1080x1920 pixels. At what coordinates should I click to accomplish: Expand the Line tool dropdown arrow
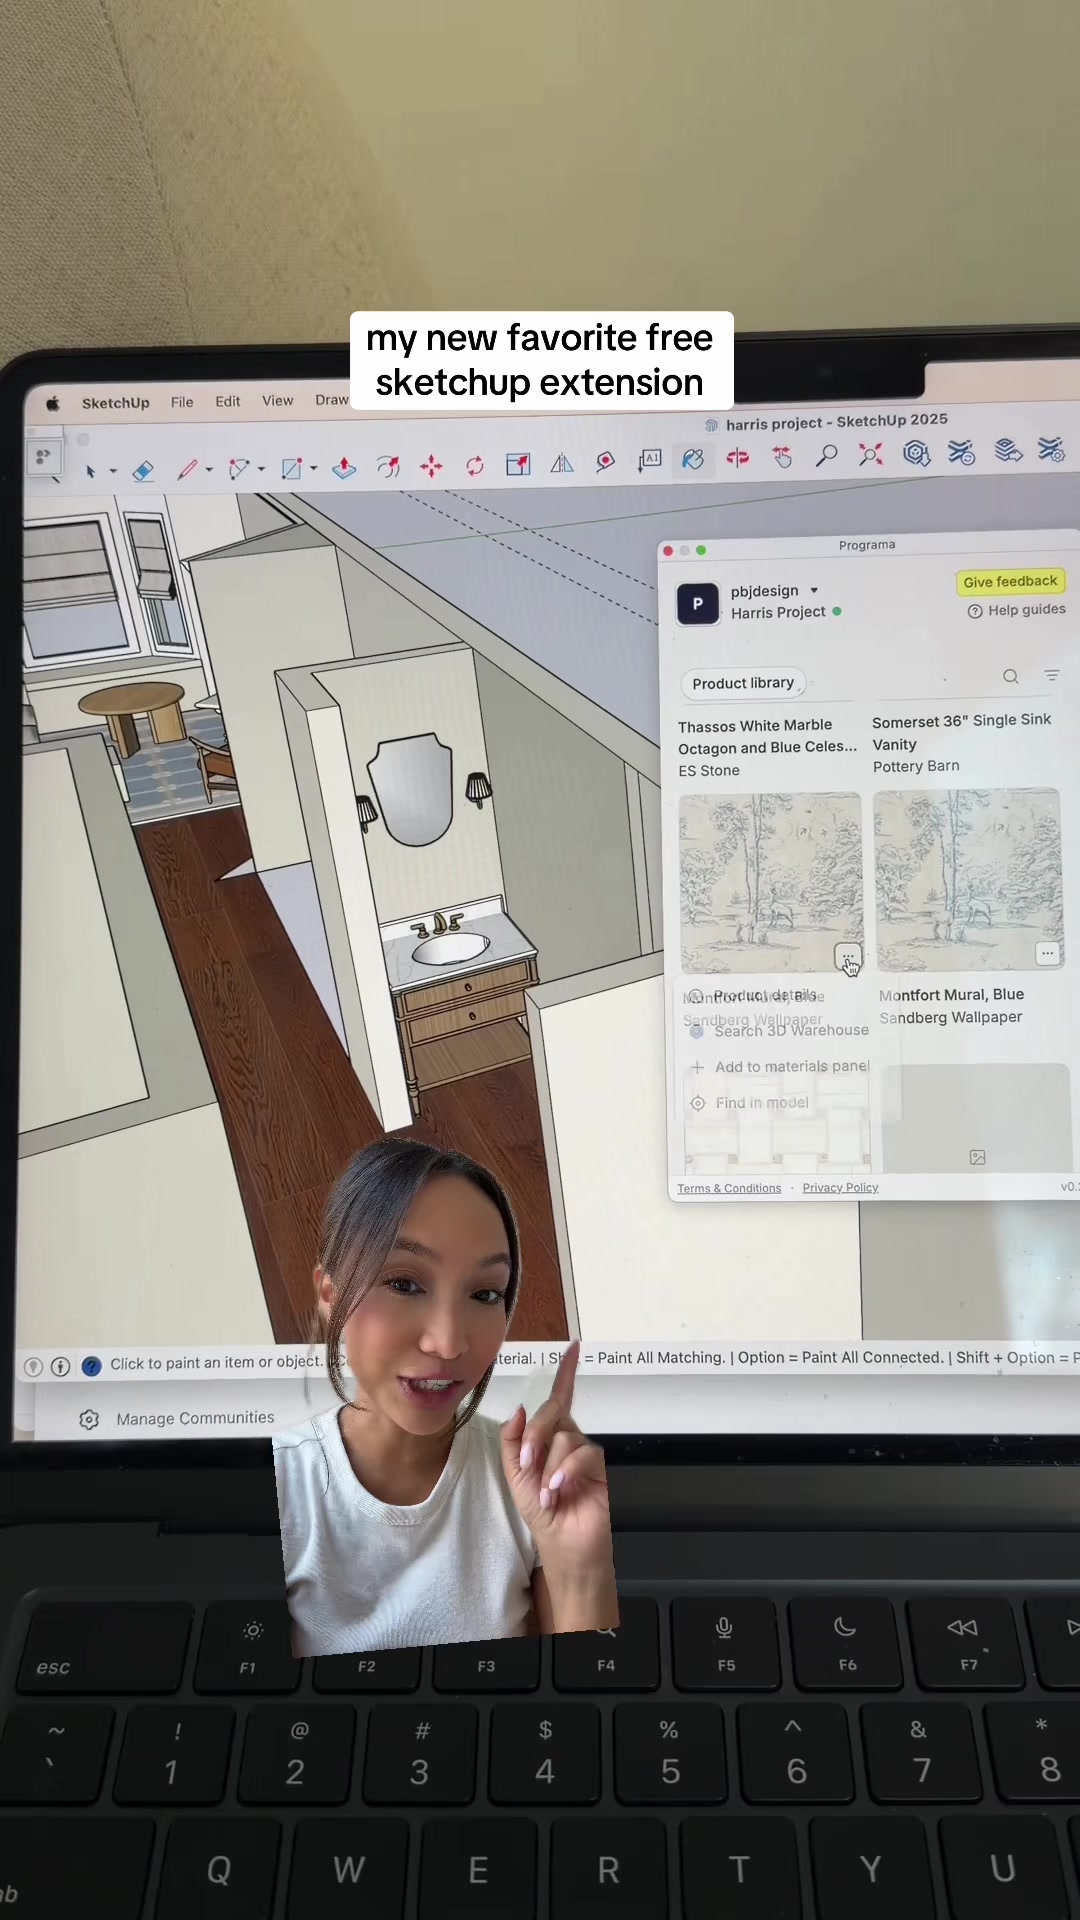coord(209,469)
